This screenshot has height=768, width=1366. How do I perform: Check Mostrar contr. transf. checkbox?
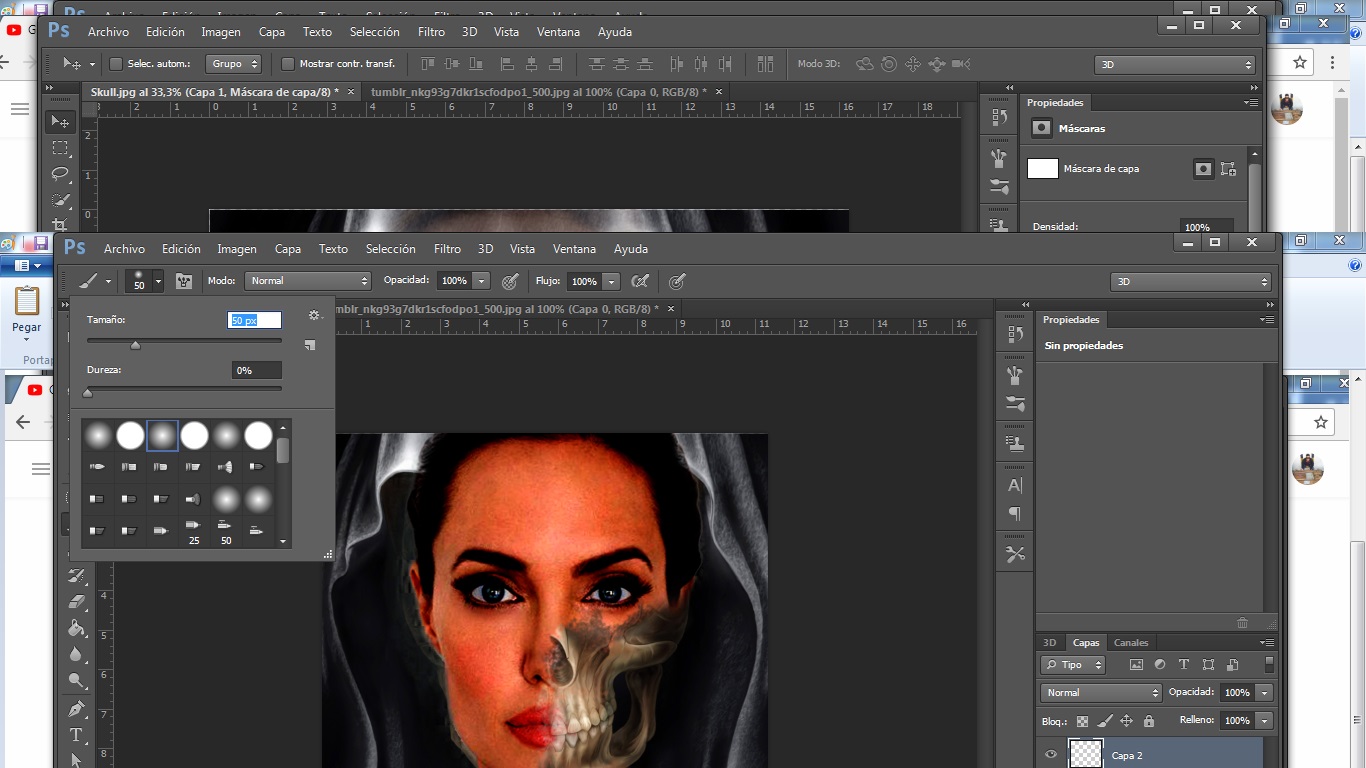tap(288, 64)
